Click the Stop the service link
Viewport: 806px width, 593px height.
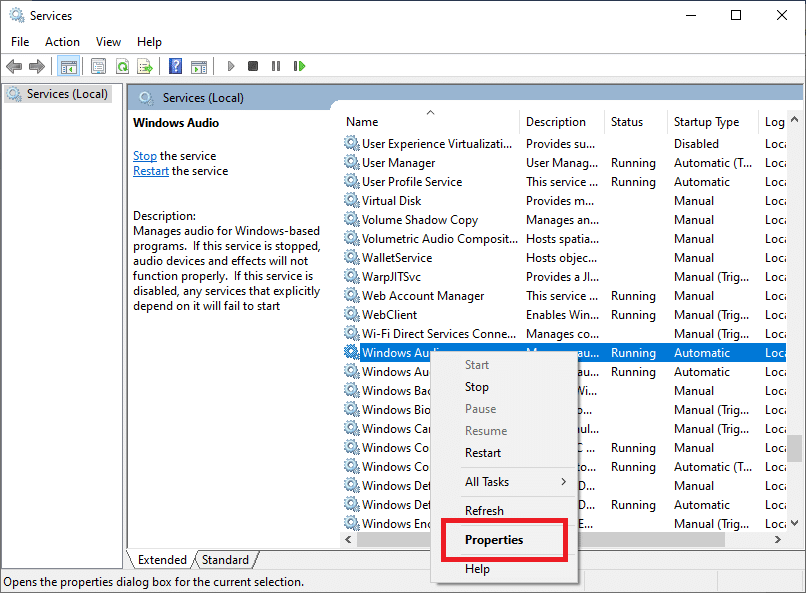pyautogui.click(x=144, y=155)
